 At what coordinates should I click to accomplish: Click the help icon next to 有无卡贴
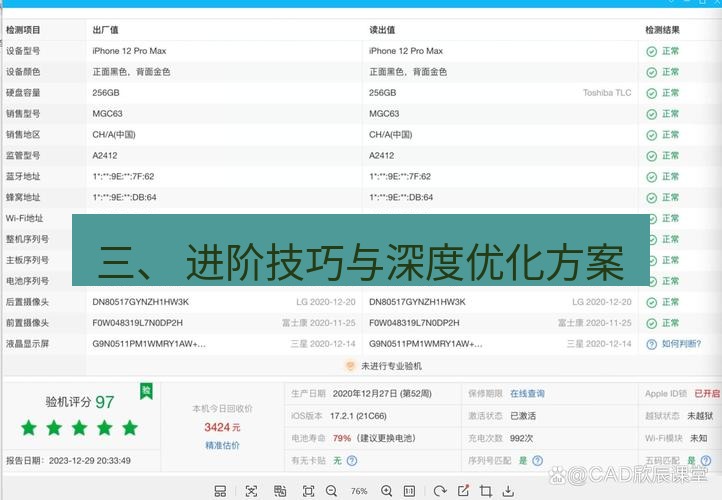352,460
